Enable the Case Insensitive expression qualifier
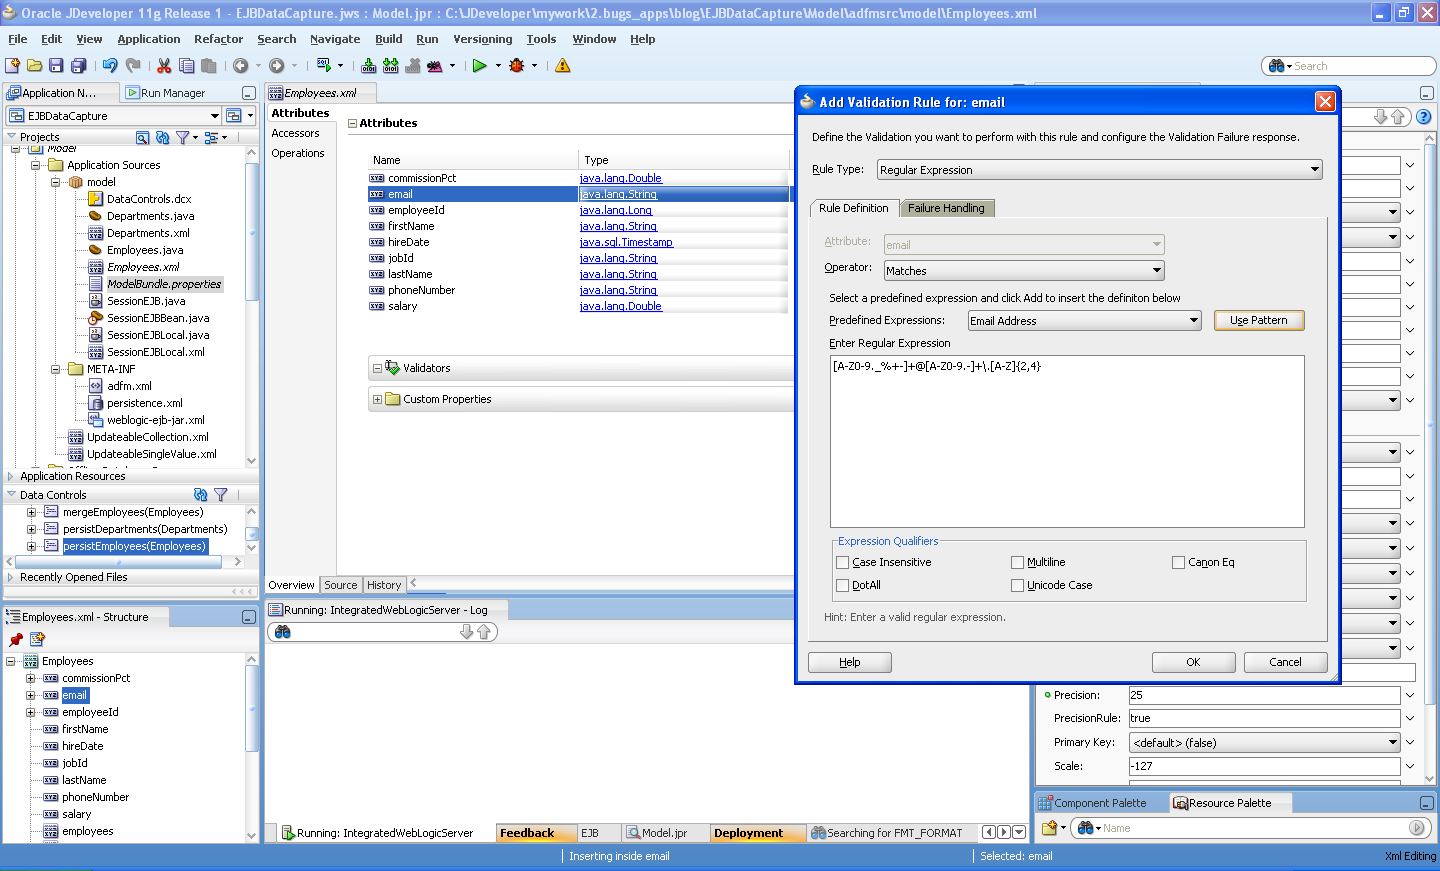 tap(842, 562)
